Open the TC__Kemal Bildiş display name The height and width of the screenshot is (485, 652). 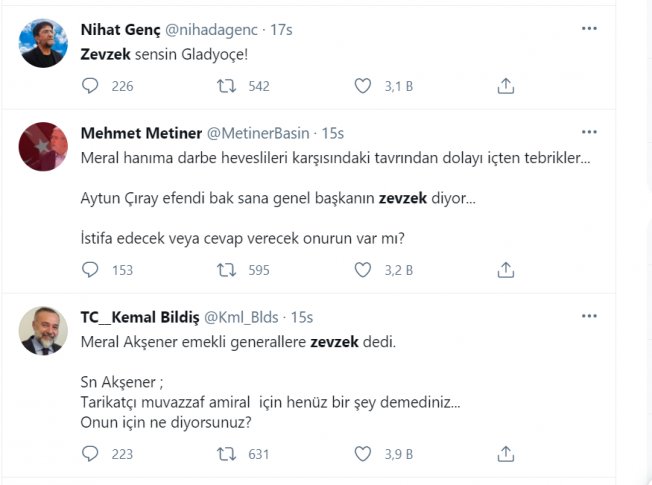140,317
